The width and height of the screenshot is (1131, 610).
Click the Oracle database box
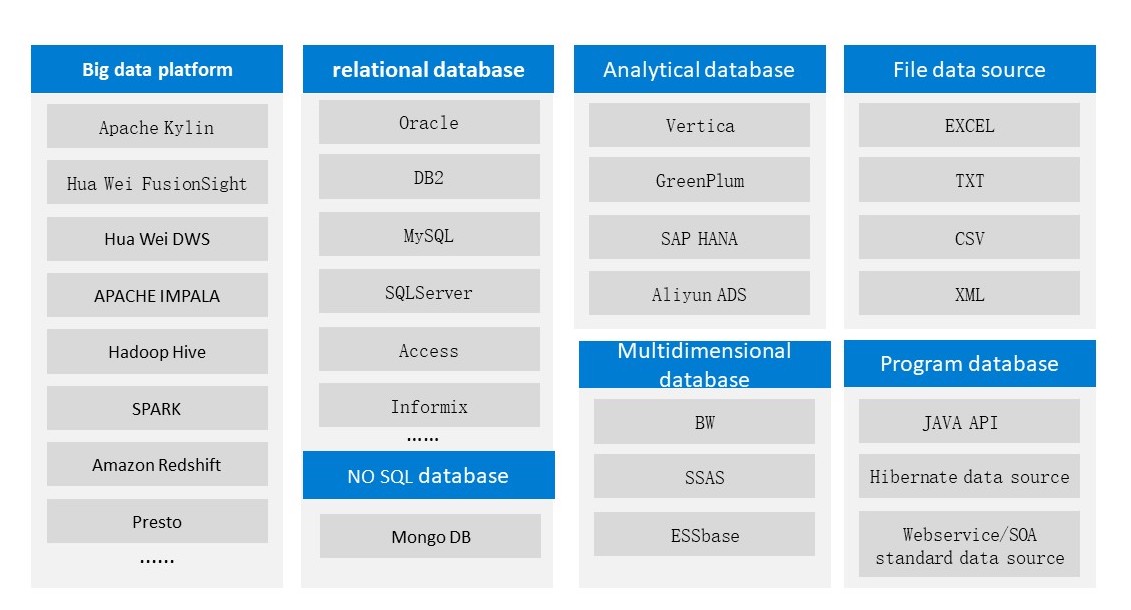429,122
